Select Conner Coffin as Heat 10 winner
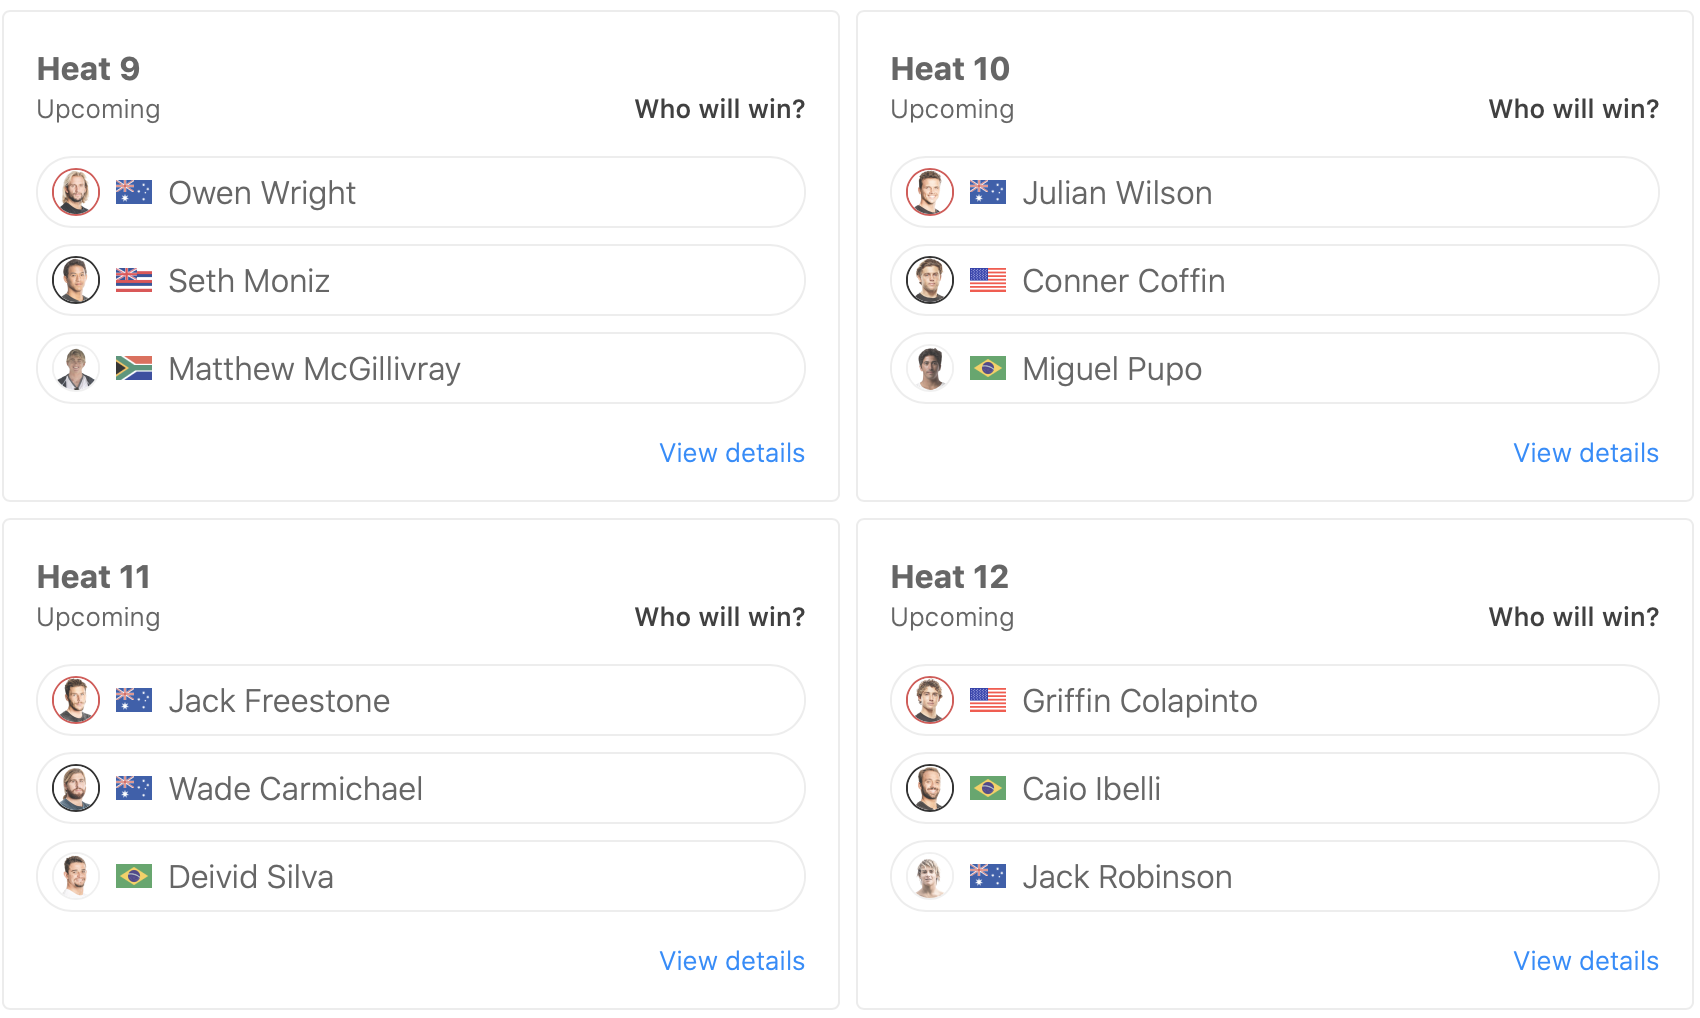This screenshot has height=1018, width=1700. [x=1274, y=280]
